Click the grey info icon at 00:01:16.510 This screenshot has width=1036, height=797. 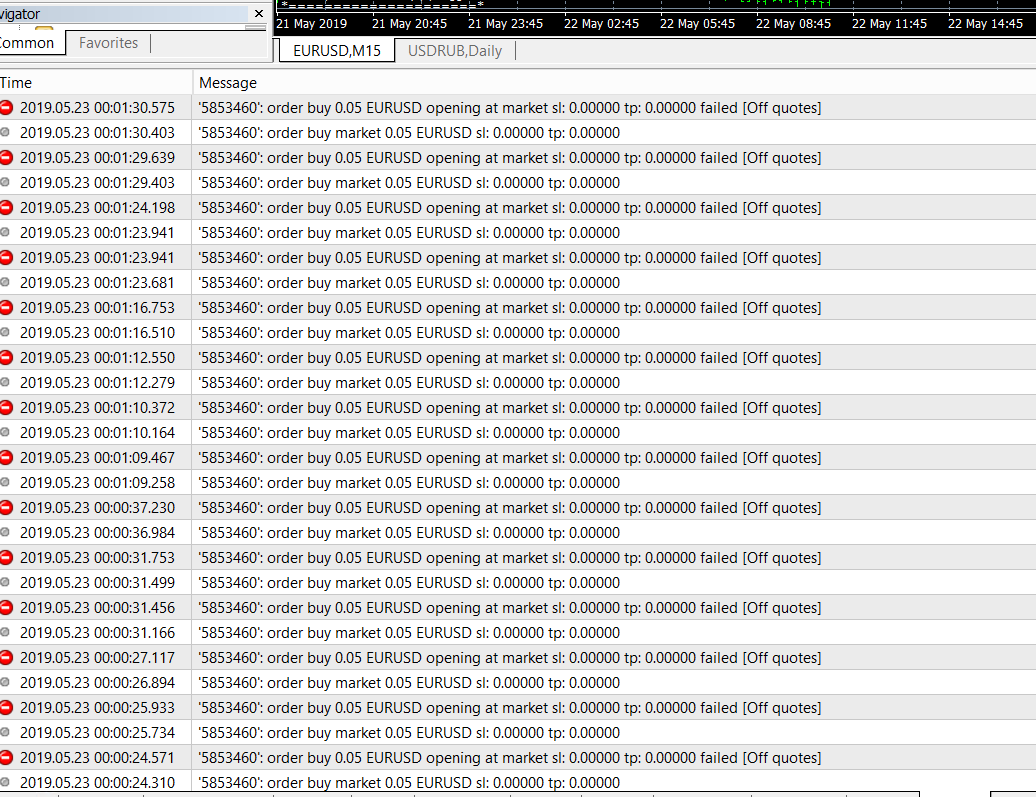coord(5,332)
